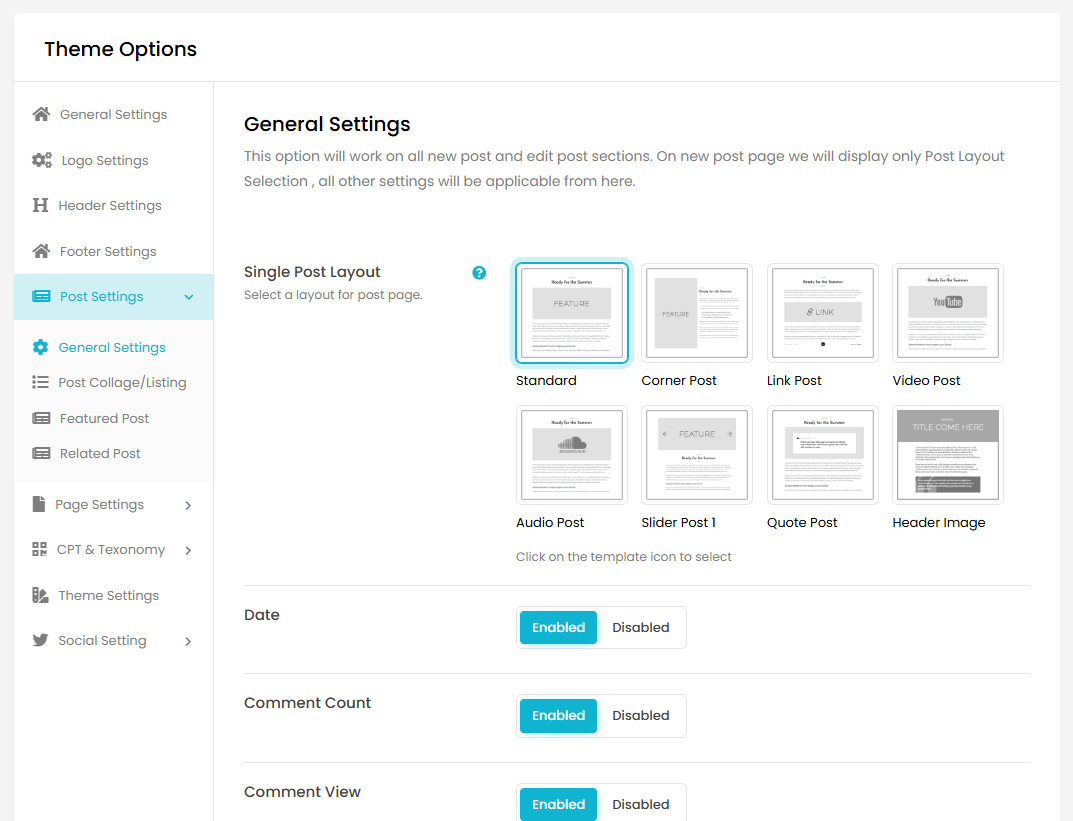Click the Header Settings H icon
This screenshot has width=1073, height=821.
point(41,205)
